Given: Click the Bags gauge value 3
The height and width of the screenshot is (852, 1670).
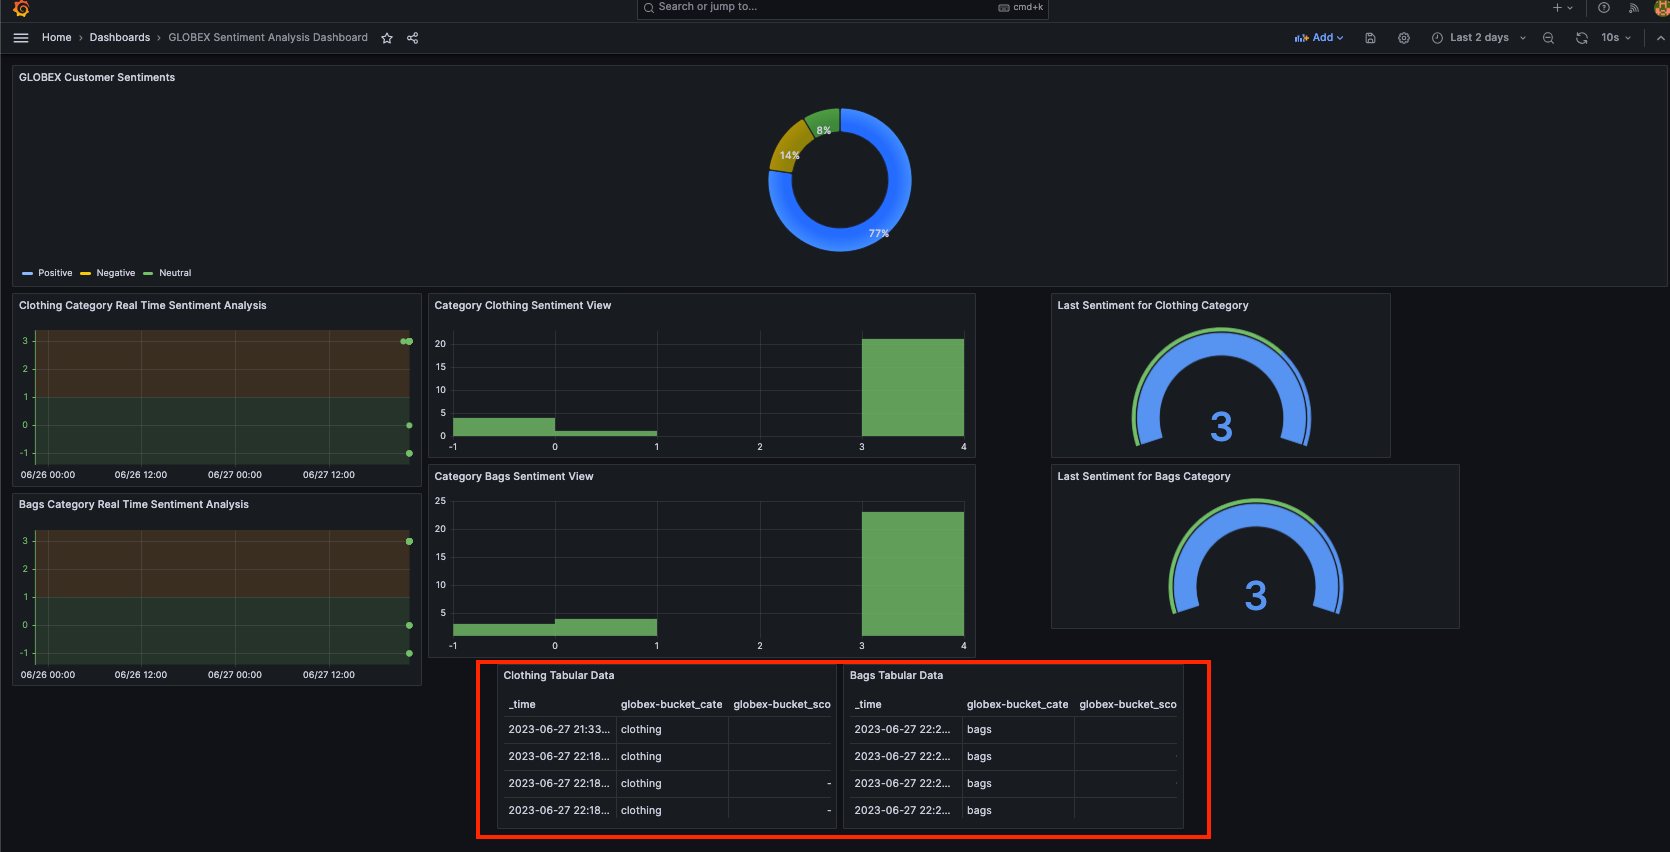Looking at the screenshot, I should point(1256,597).
